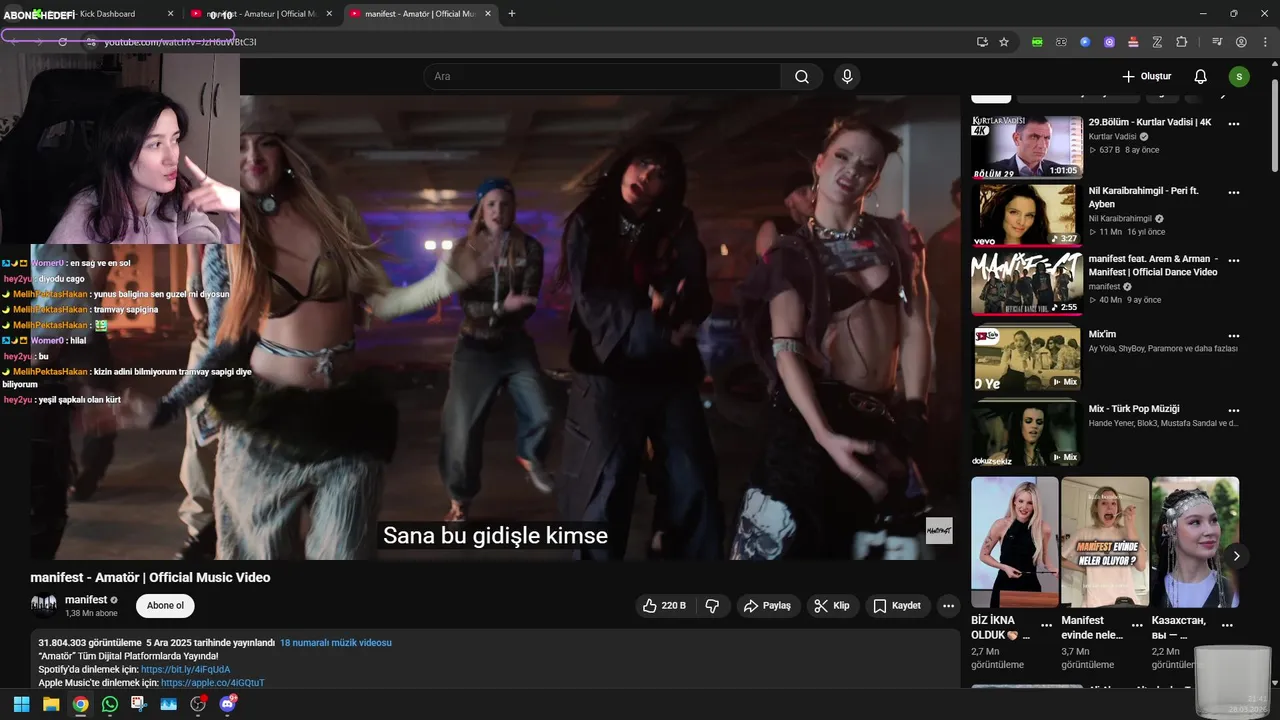
Task: Open WhatsApp from the taskbar
Action: click(x=110, y=704)
